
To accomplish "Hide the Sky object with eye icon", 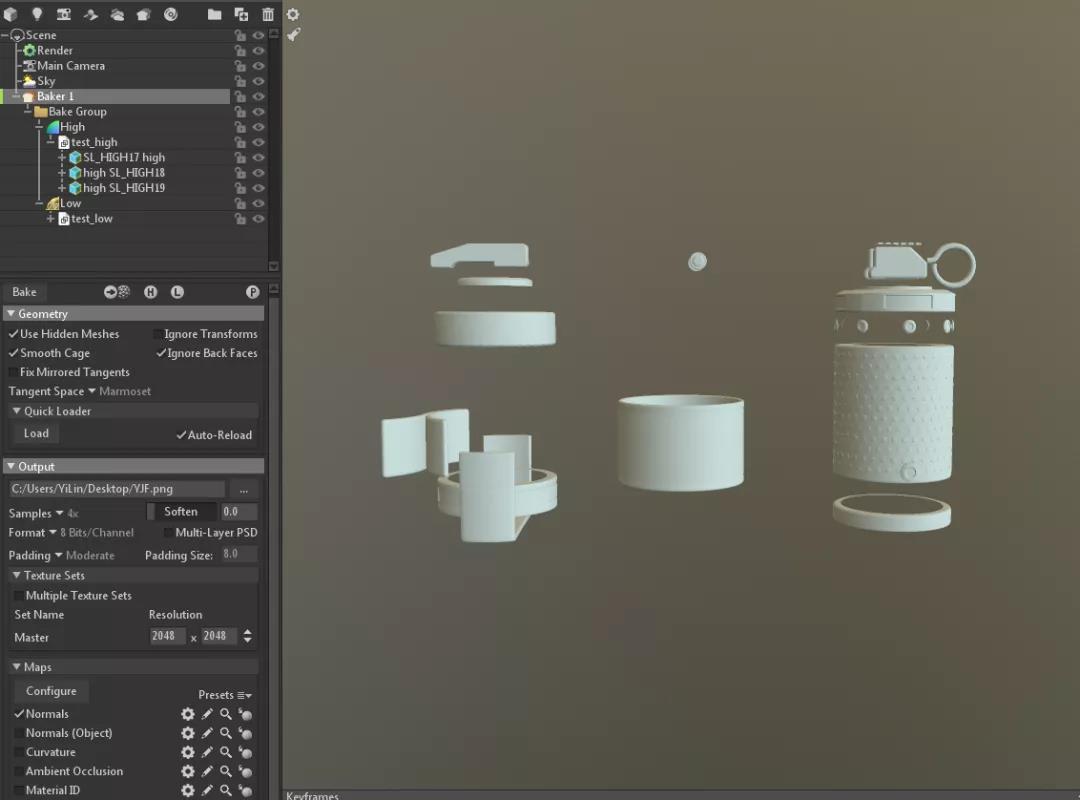I will click(x=258, y=81).
